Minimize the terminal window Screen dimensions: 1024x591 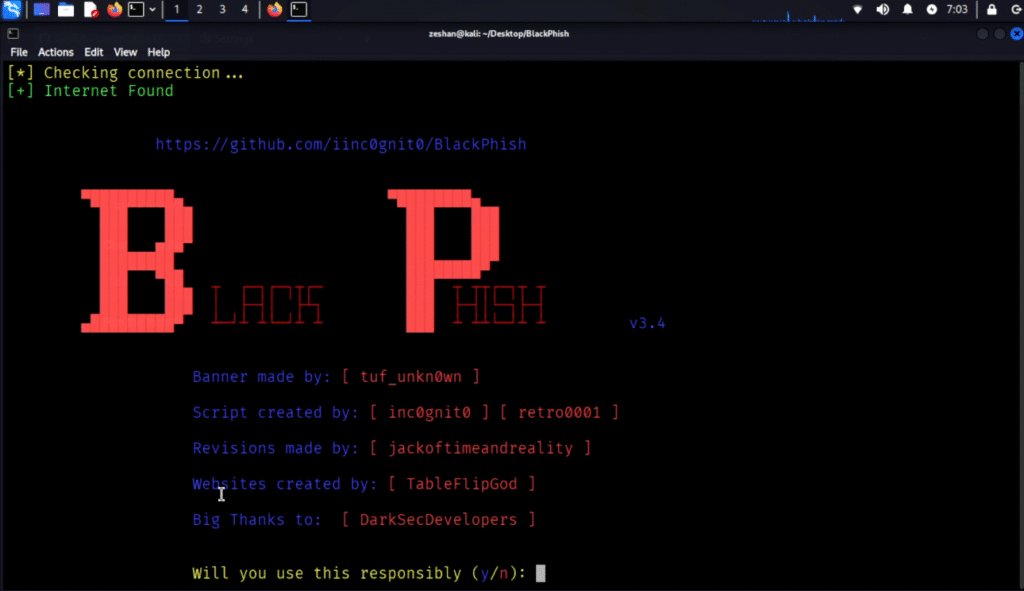(982, 34)
